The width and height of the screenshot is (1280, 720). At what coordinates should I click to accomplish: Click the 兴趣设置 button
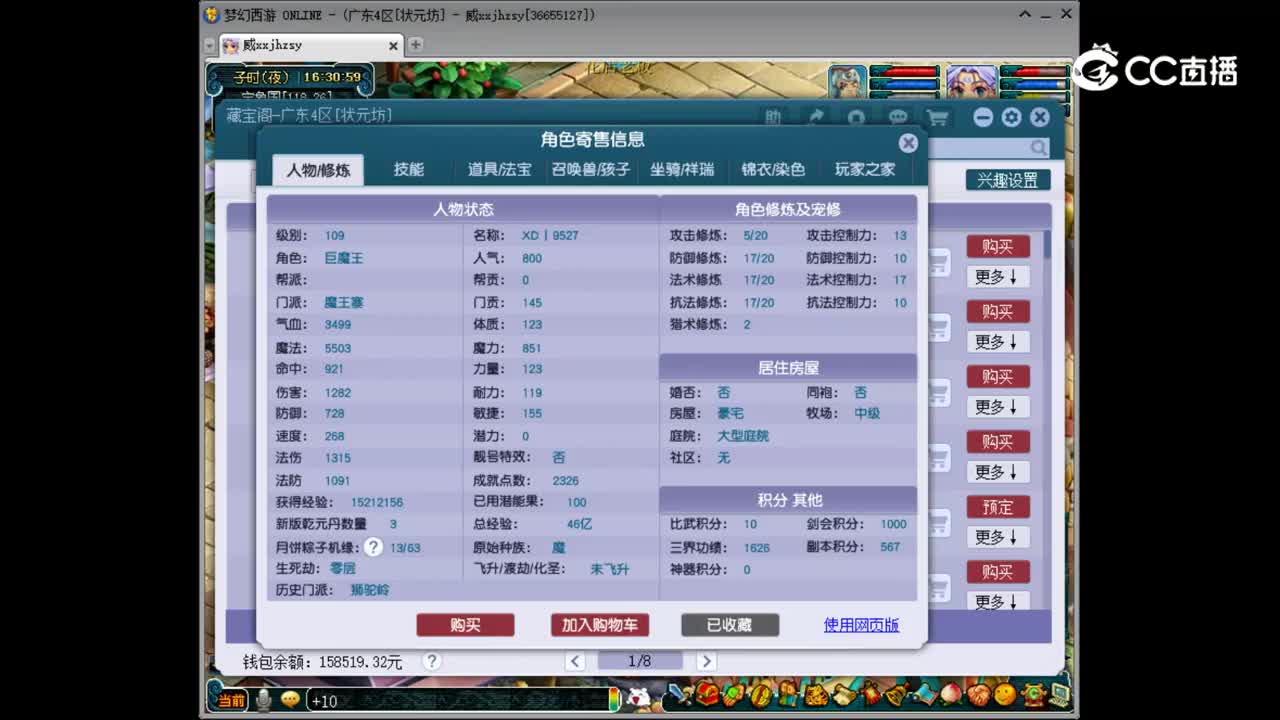pos(1007,181)
